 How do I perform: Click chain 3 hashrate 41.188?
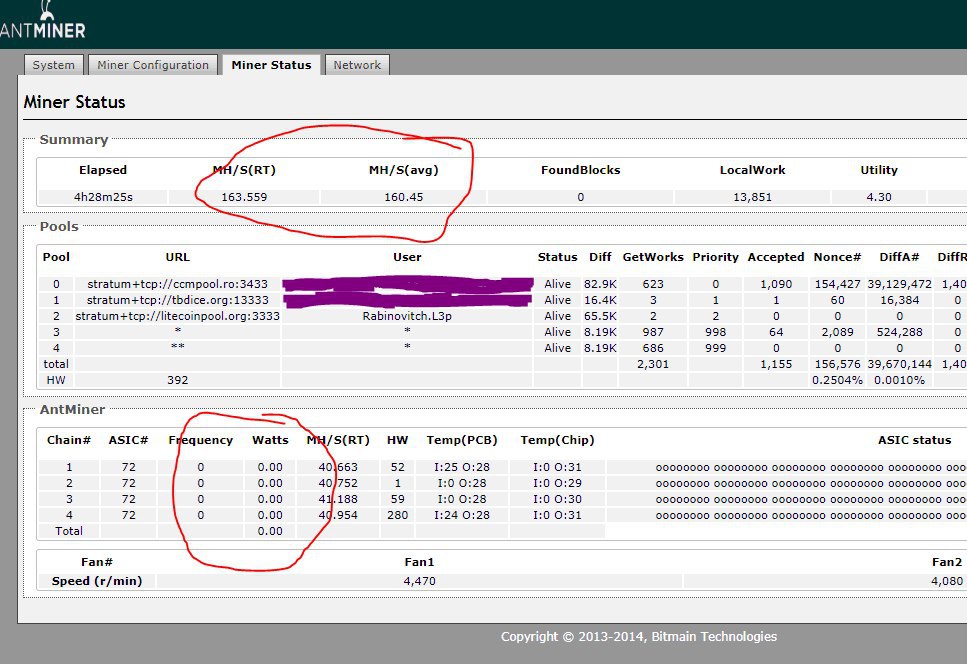(338, 499)
